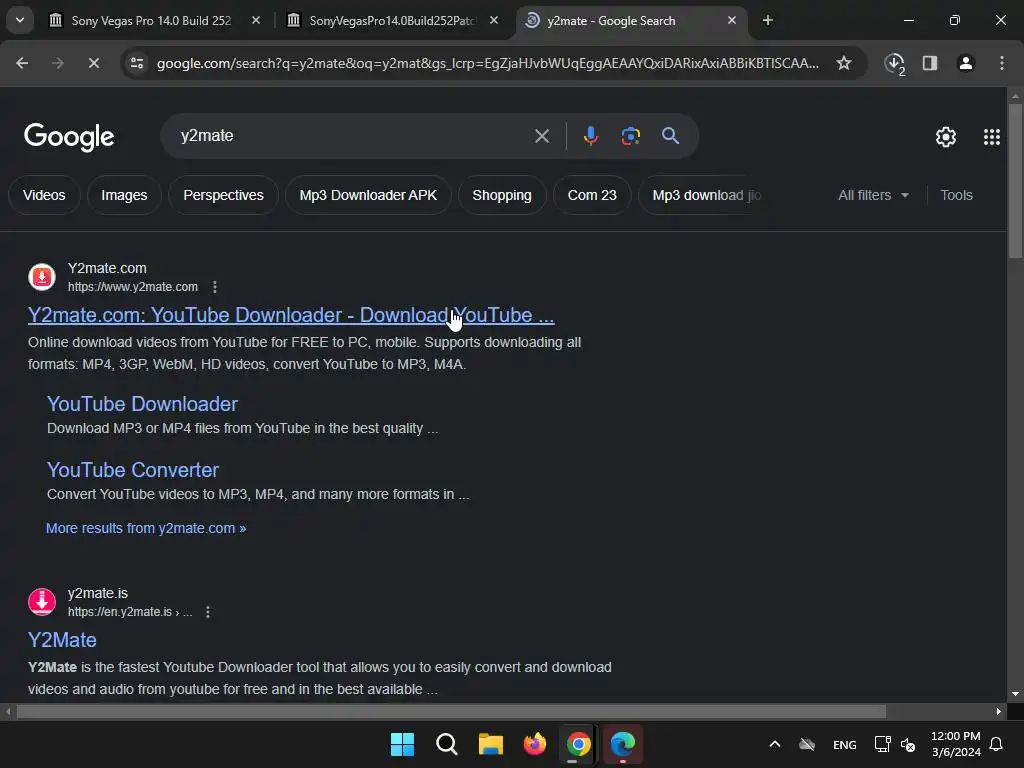Open Windows Start menu
The image size is (1024, 768).
402,744
